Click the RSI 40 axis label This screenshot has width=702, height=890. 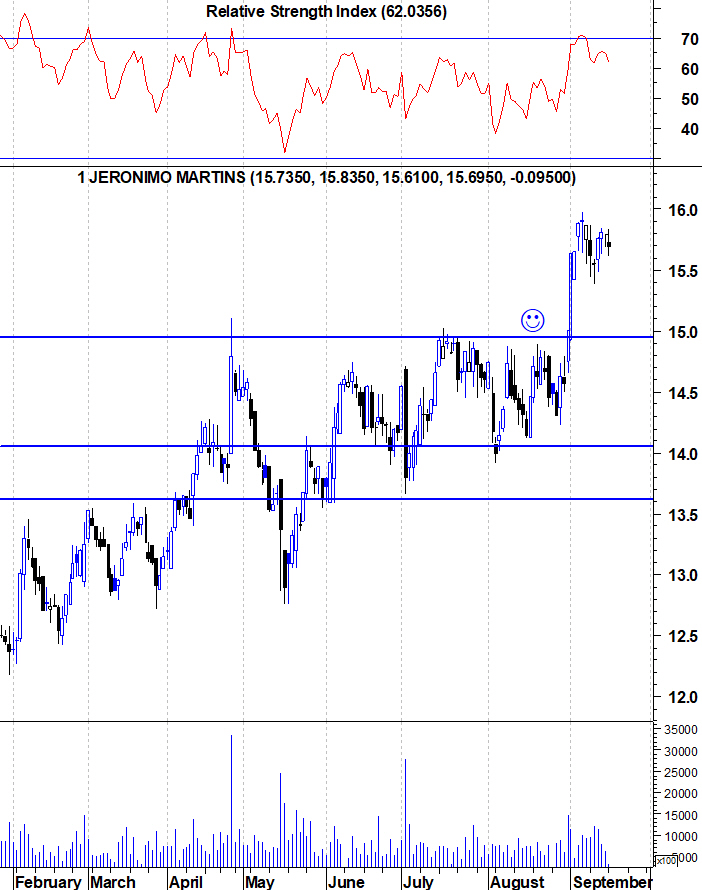click(x=690, y=129)
